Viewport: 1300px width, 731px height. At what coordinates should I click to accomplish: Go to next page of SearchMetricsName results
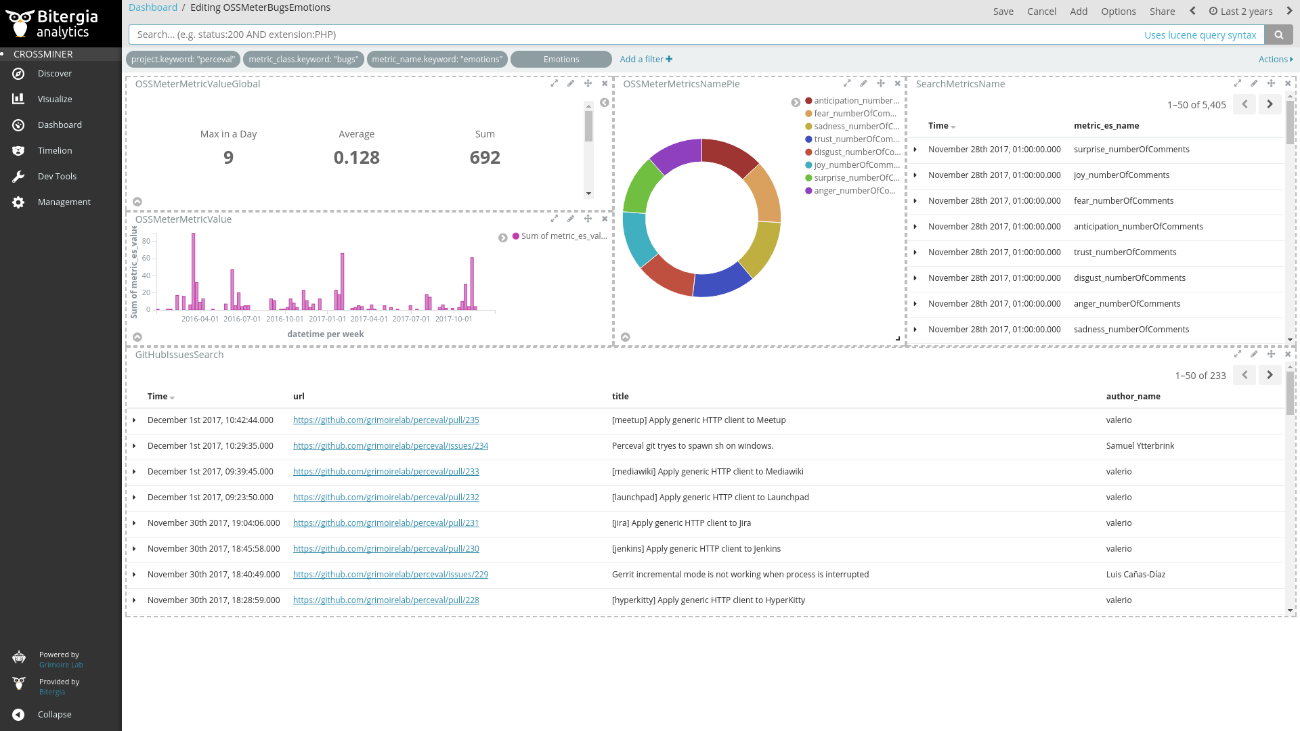(x=1269, y=104)
